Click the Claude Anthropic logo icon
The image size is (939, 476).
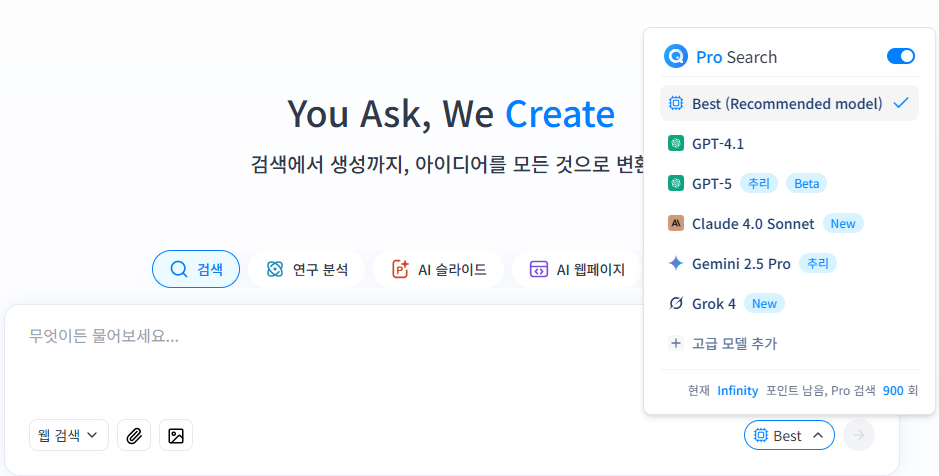(x=676, y=224)
